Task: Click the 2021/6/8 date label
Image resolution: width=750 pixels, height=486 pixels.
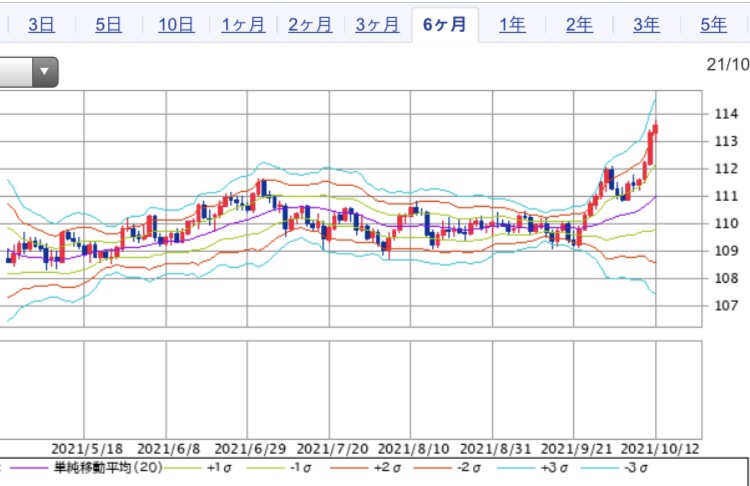Action: [168, 449]
